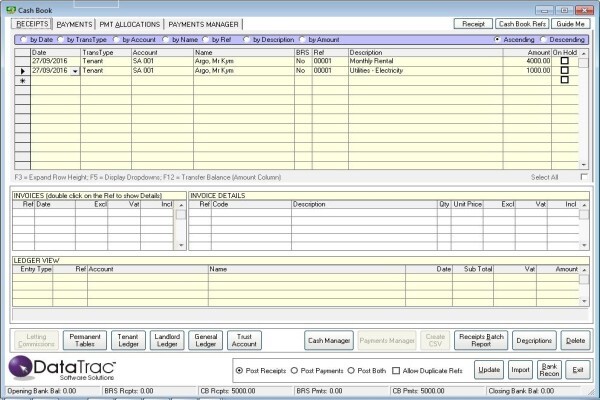
Task: Click receipts grid scroll down arrow
Action: pyautogui.click(x=584, y=165)
